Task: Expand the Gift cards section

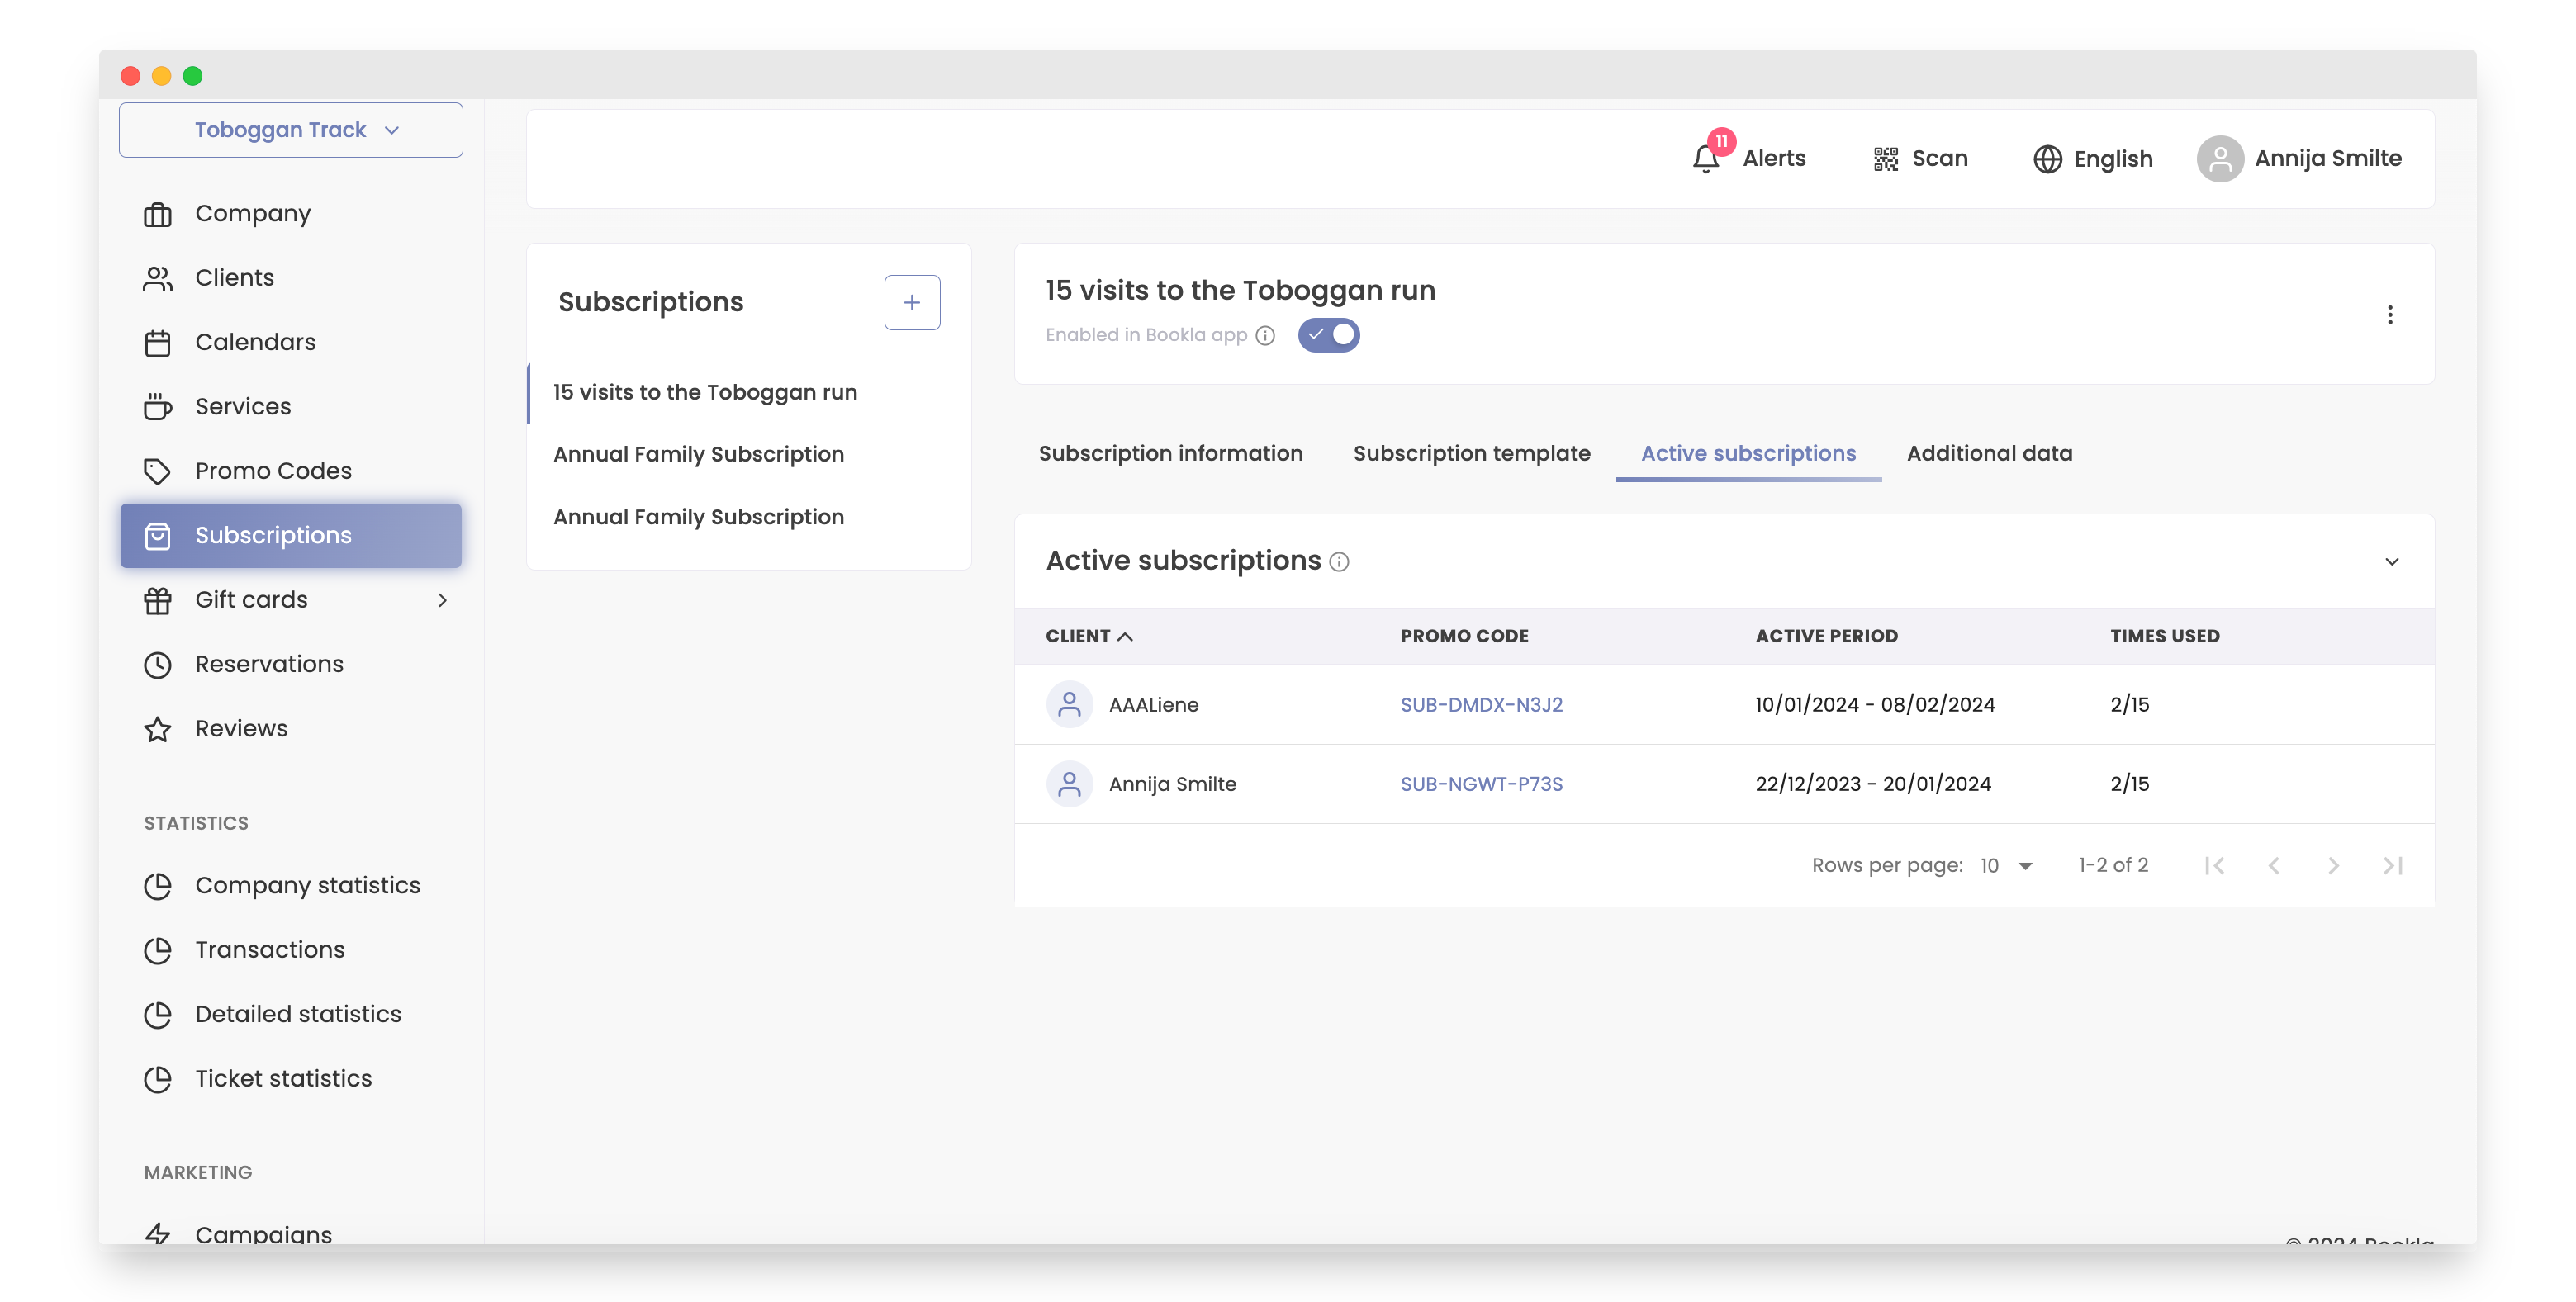Action: coord(443,600)
